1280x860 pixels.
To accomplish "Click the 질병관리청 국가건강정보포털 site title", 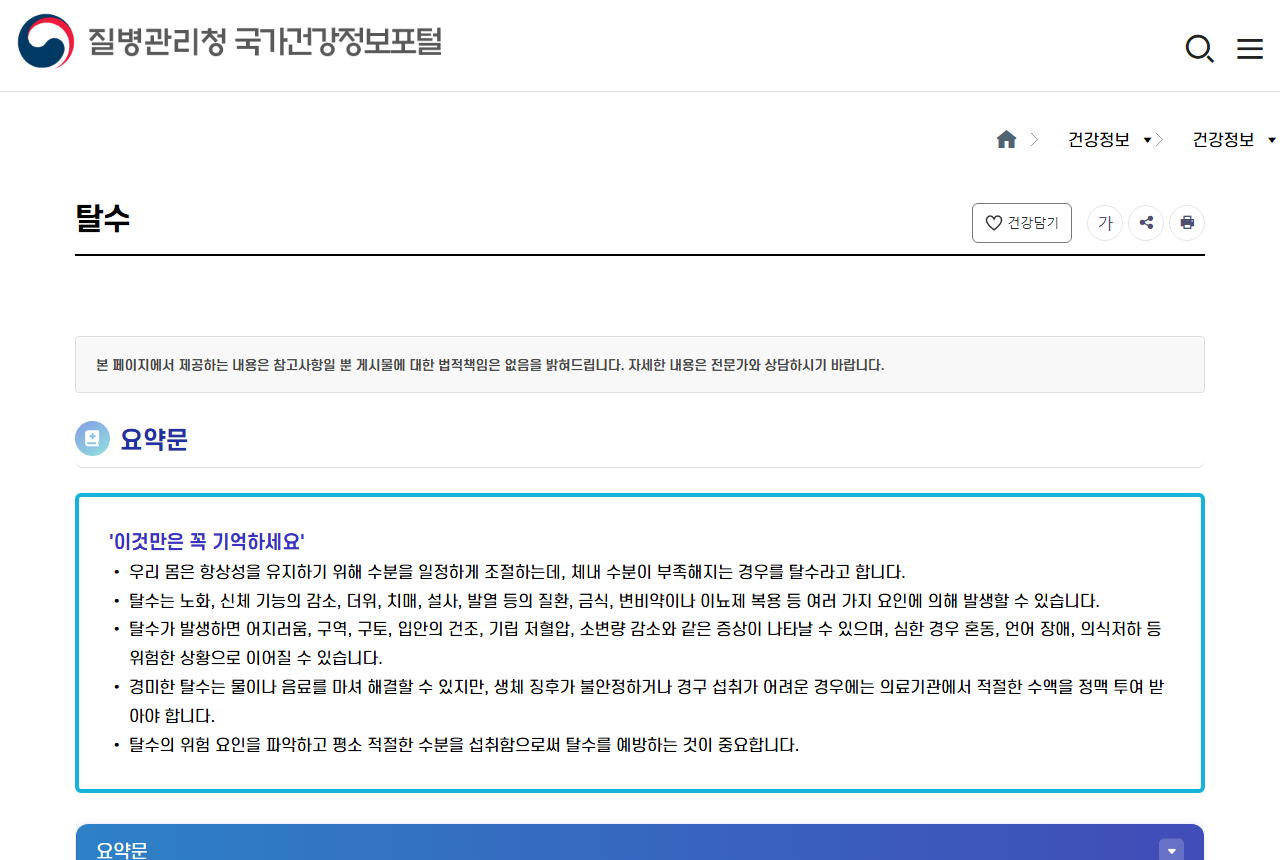I will (x=265, y=42).
